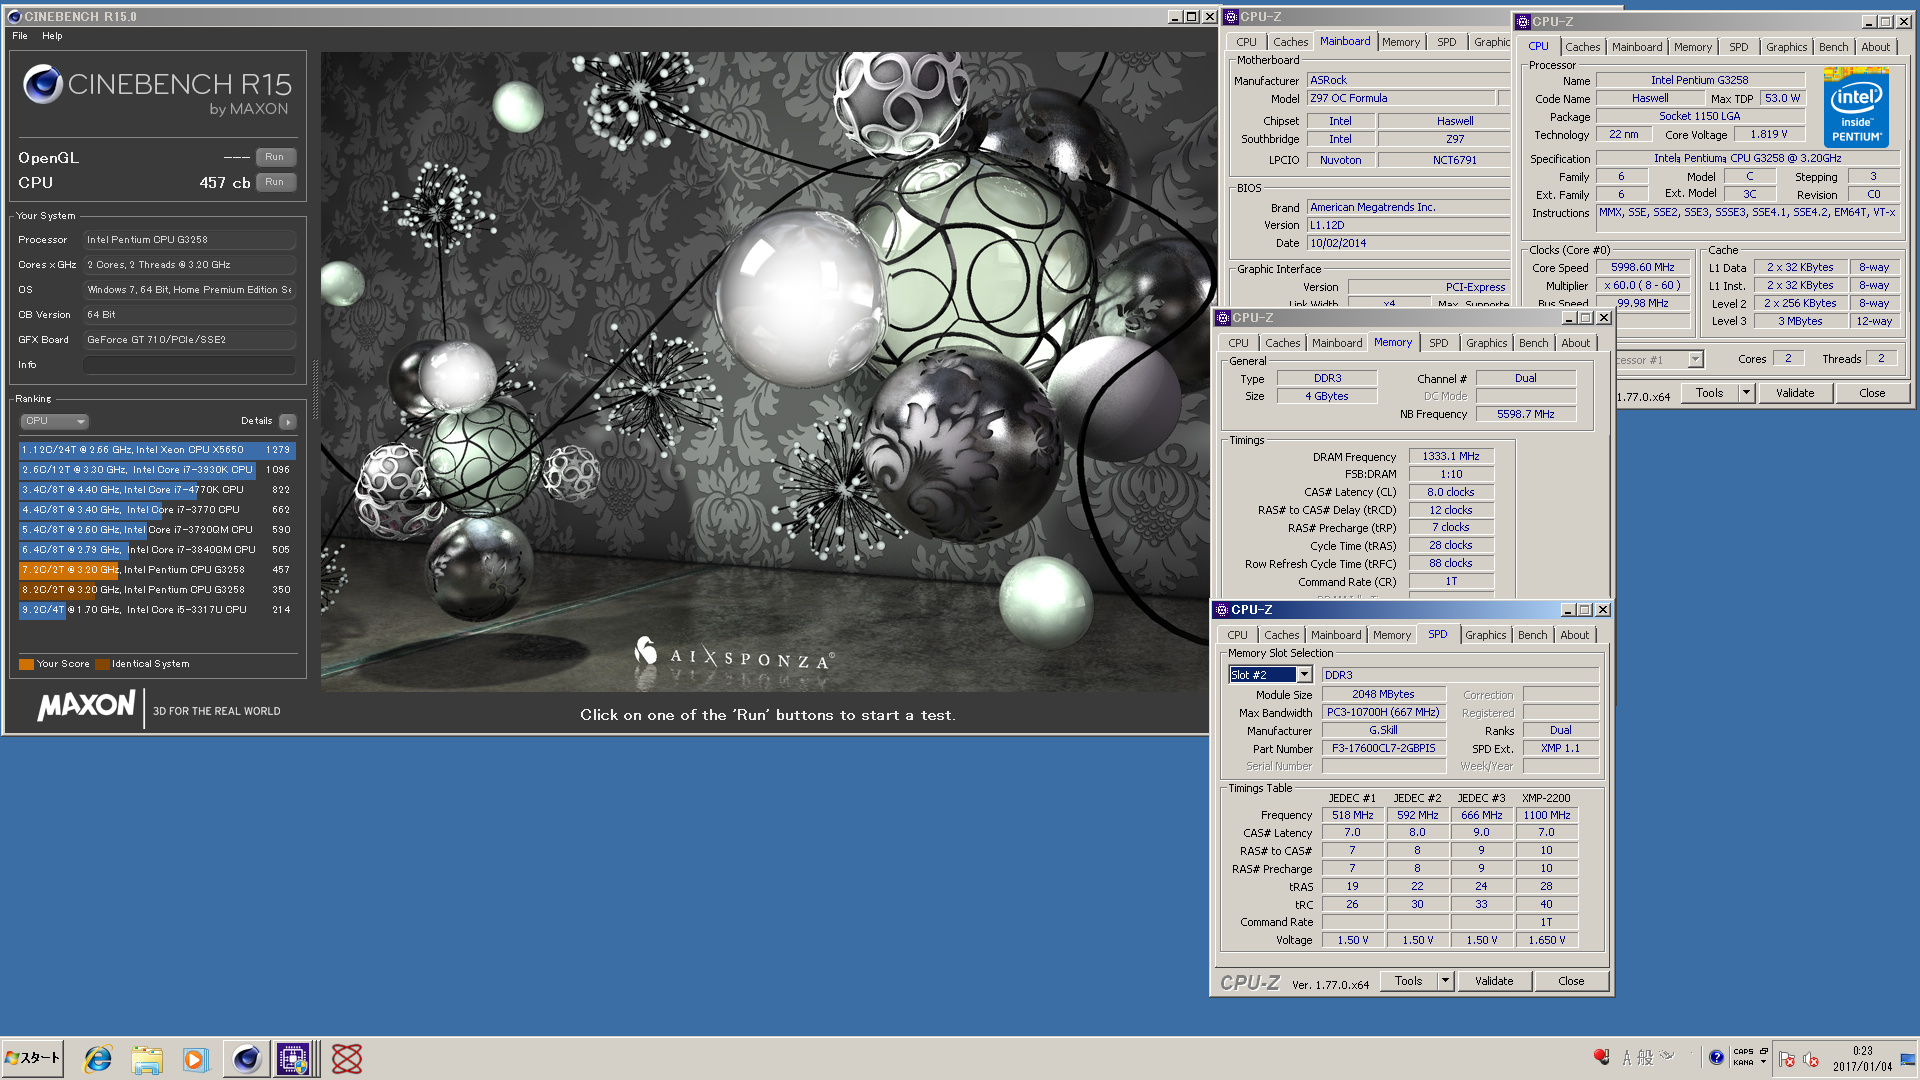Click the show desktop icon by the clock

[1908, 1059]
